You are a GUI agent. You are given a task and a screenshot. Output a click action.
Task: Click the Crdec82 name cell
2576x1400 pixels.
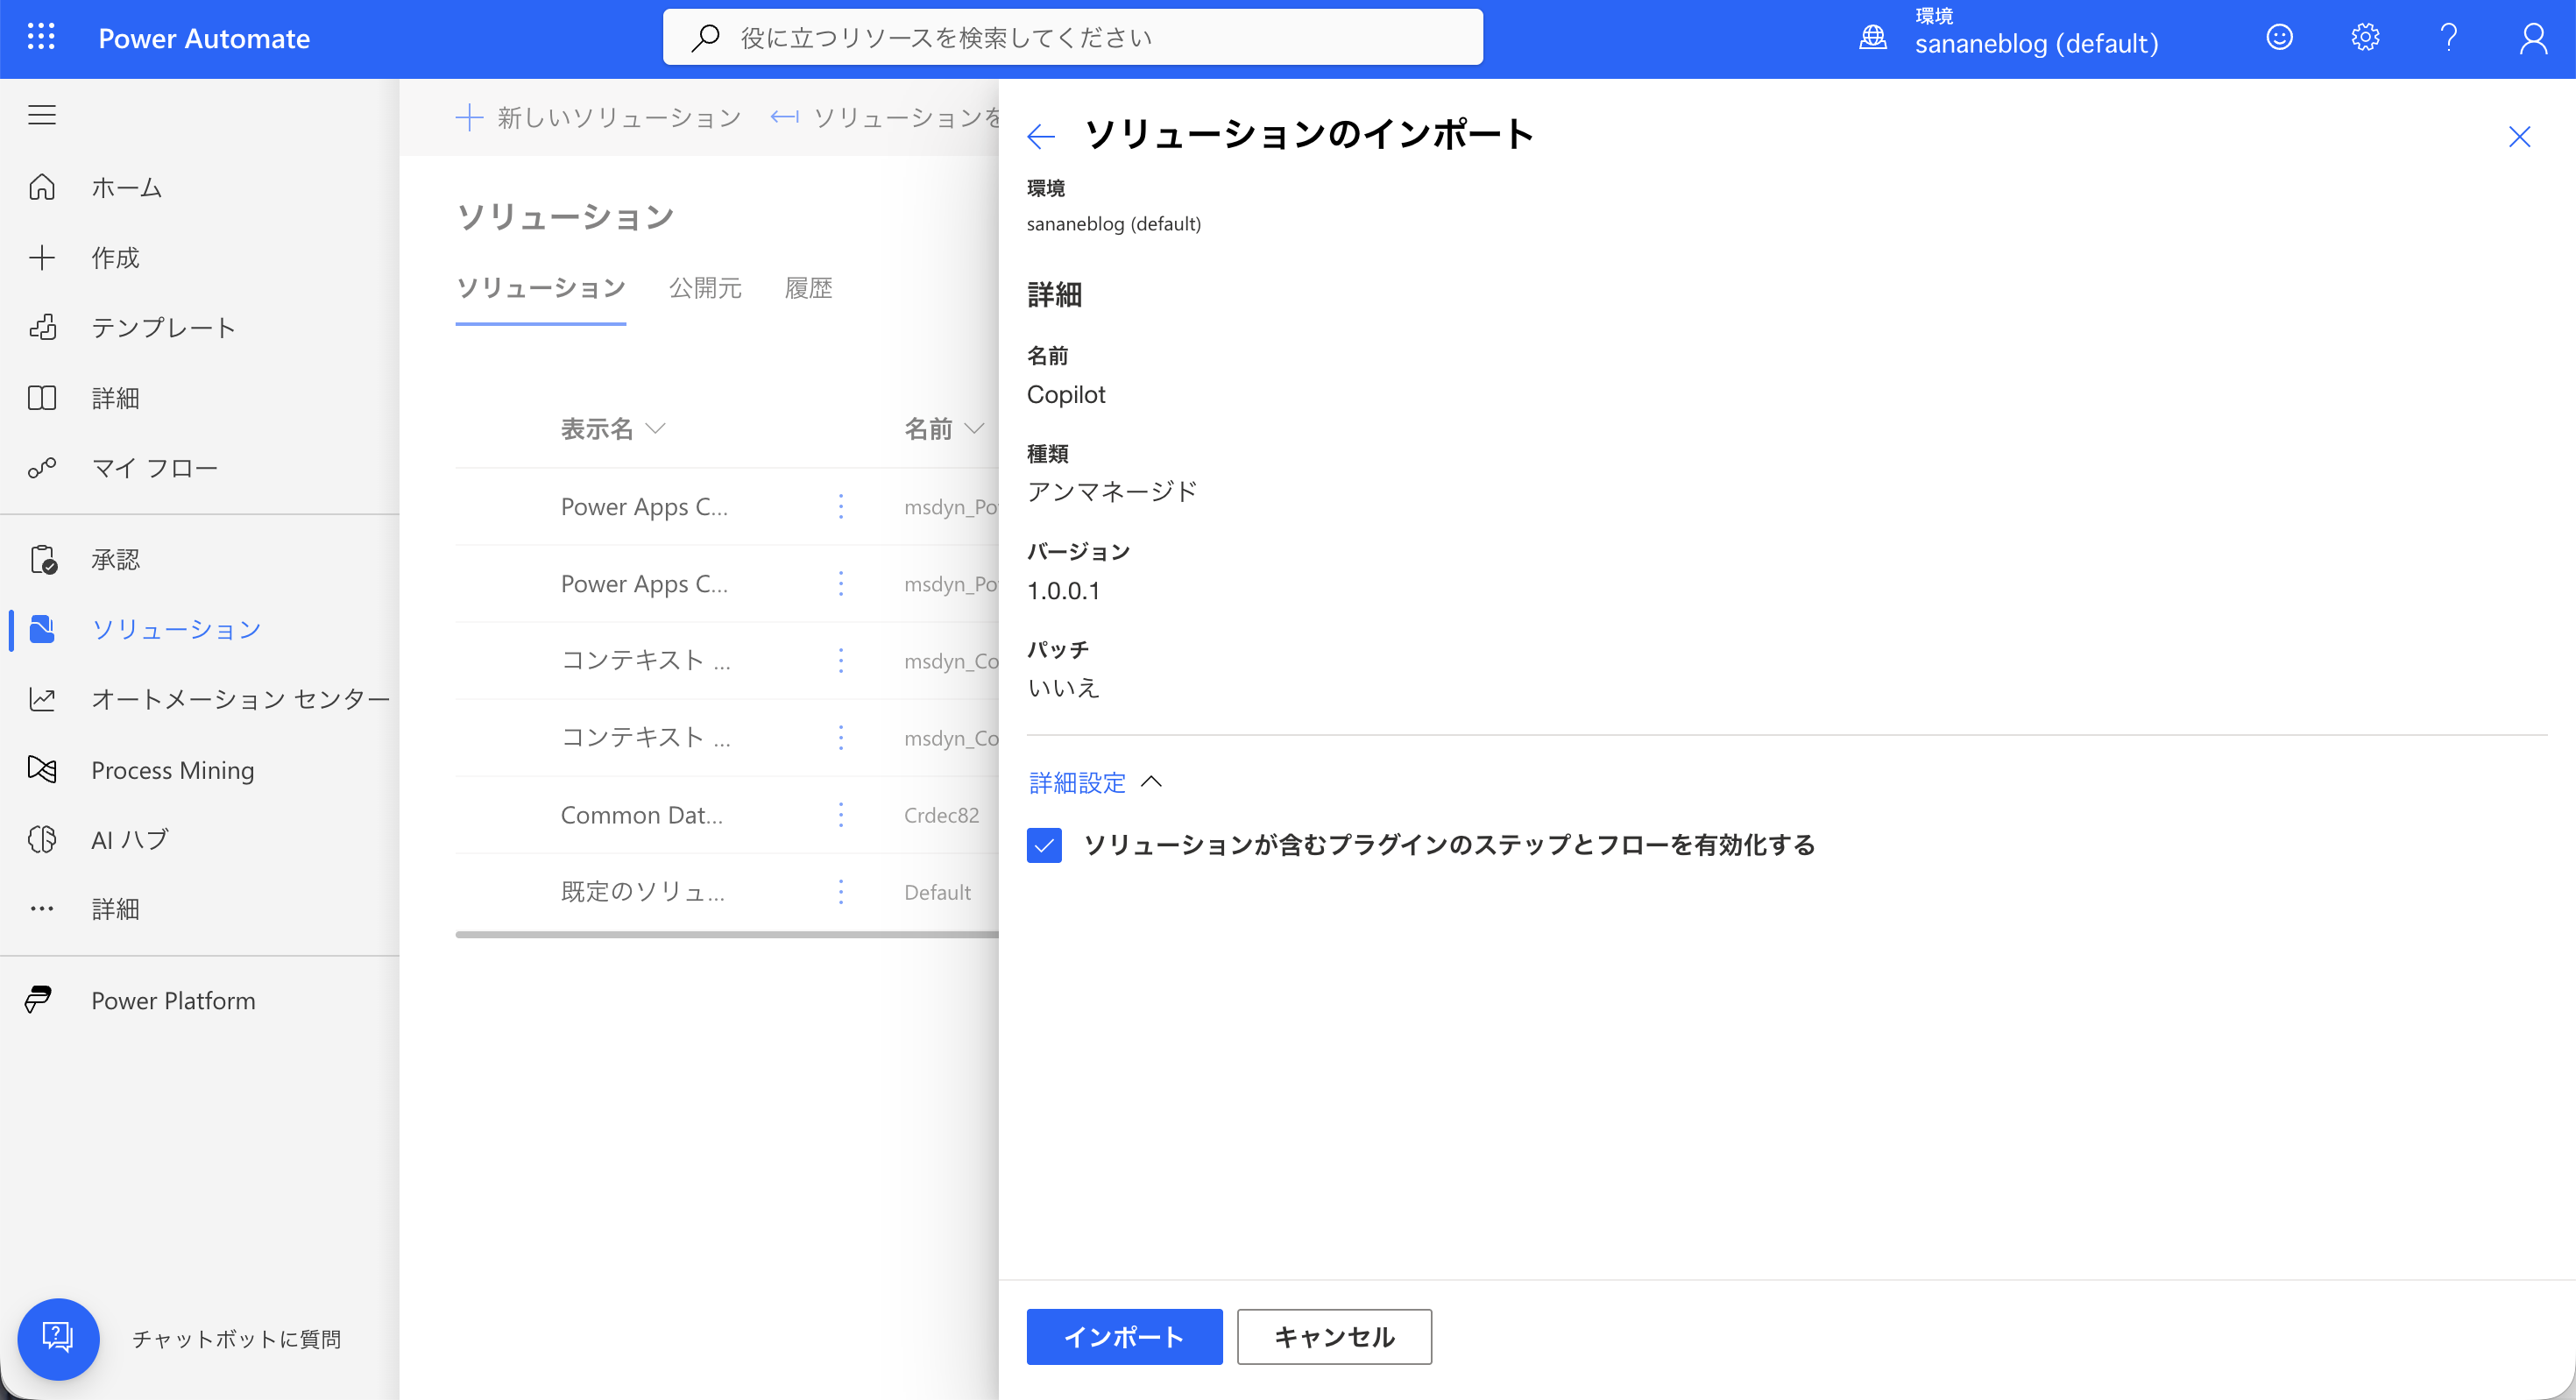click(941, 815)
